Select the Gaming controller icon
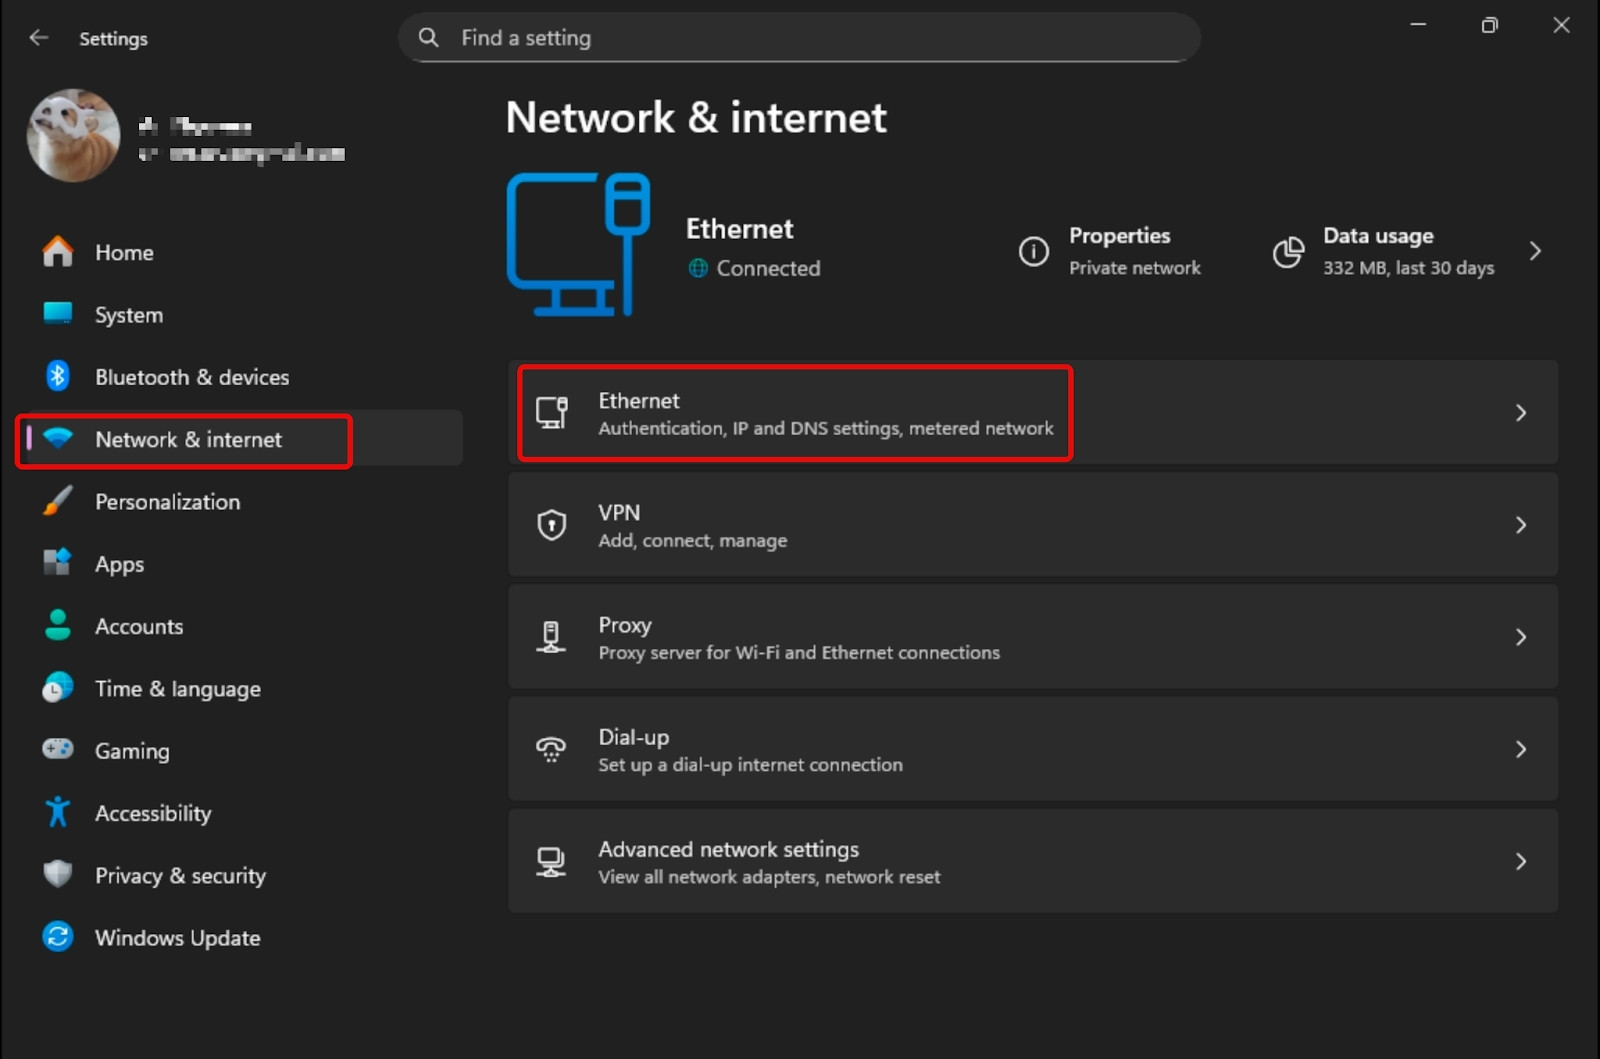The image size is (1600, 1059). tap(58, 750)
